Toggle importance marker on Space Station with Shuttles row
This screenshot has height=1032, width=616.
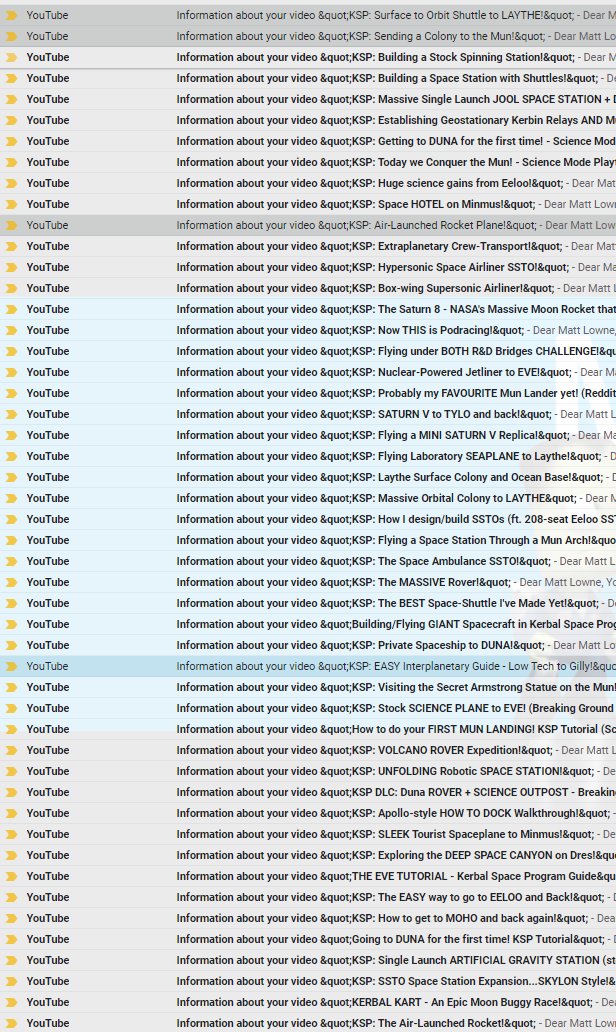(x=11, y=78)
